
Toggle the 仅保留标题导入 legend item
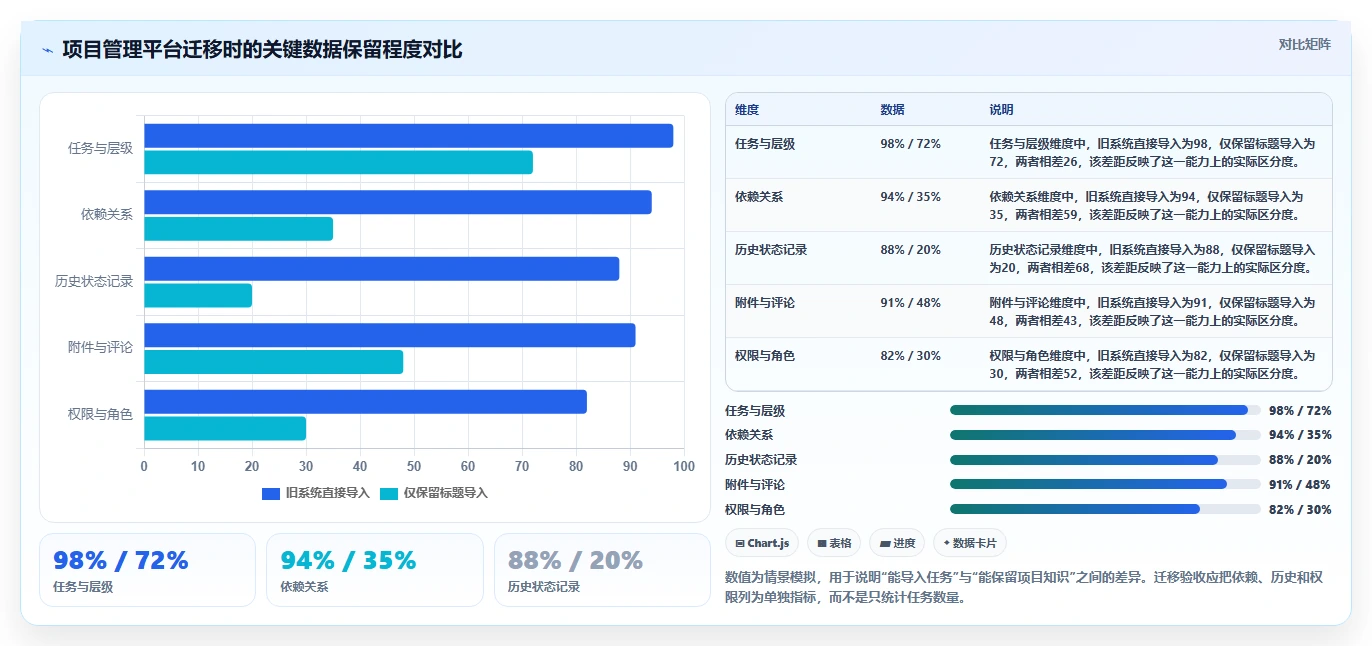click(434, 493)
